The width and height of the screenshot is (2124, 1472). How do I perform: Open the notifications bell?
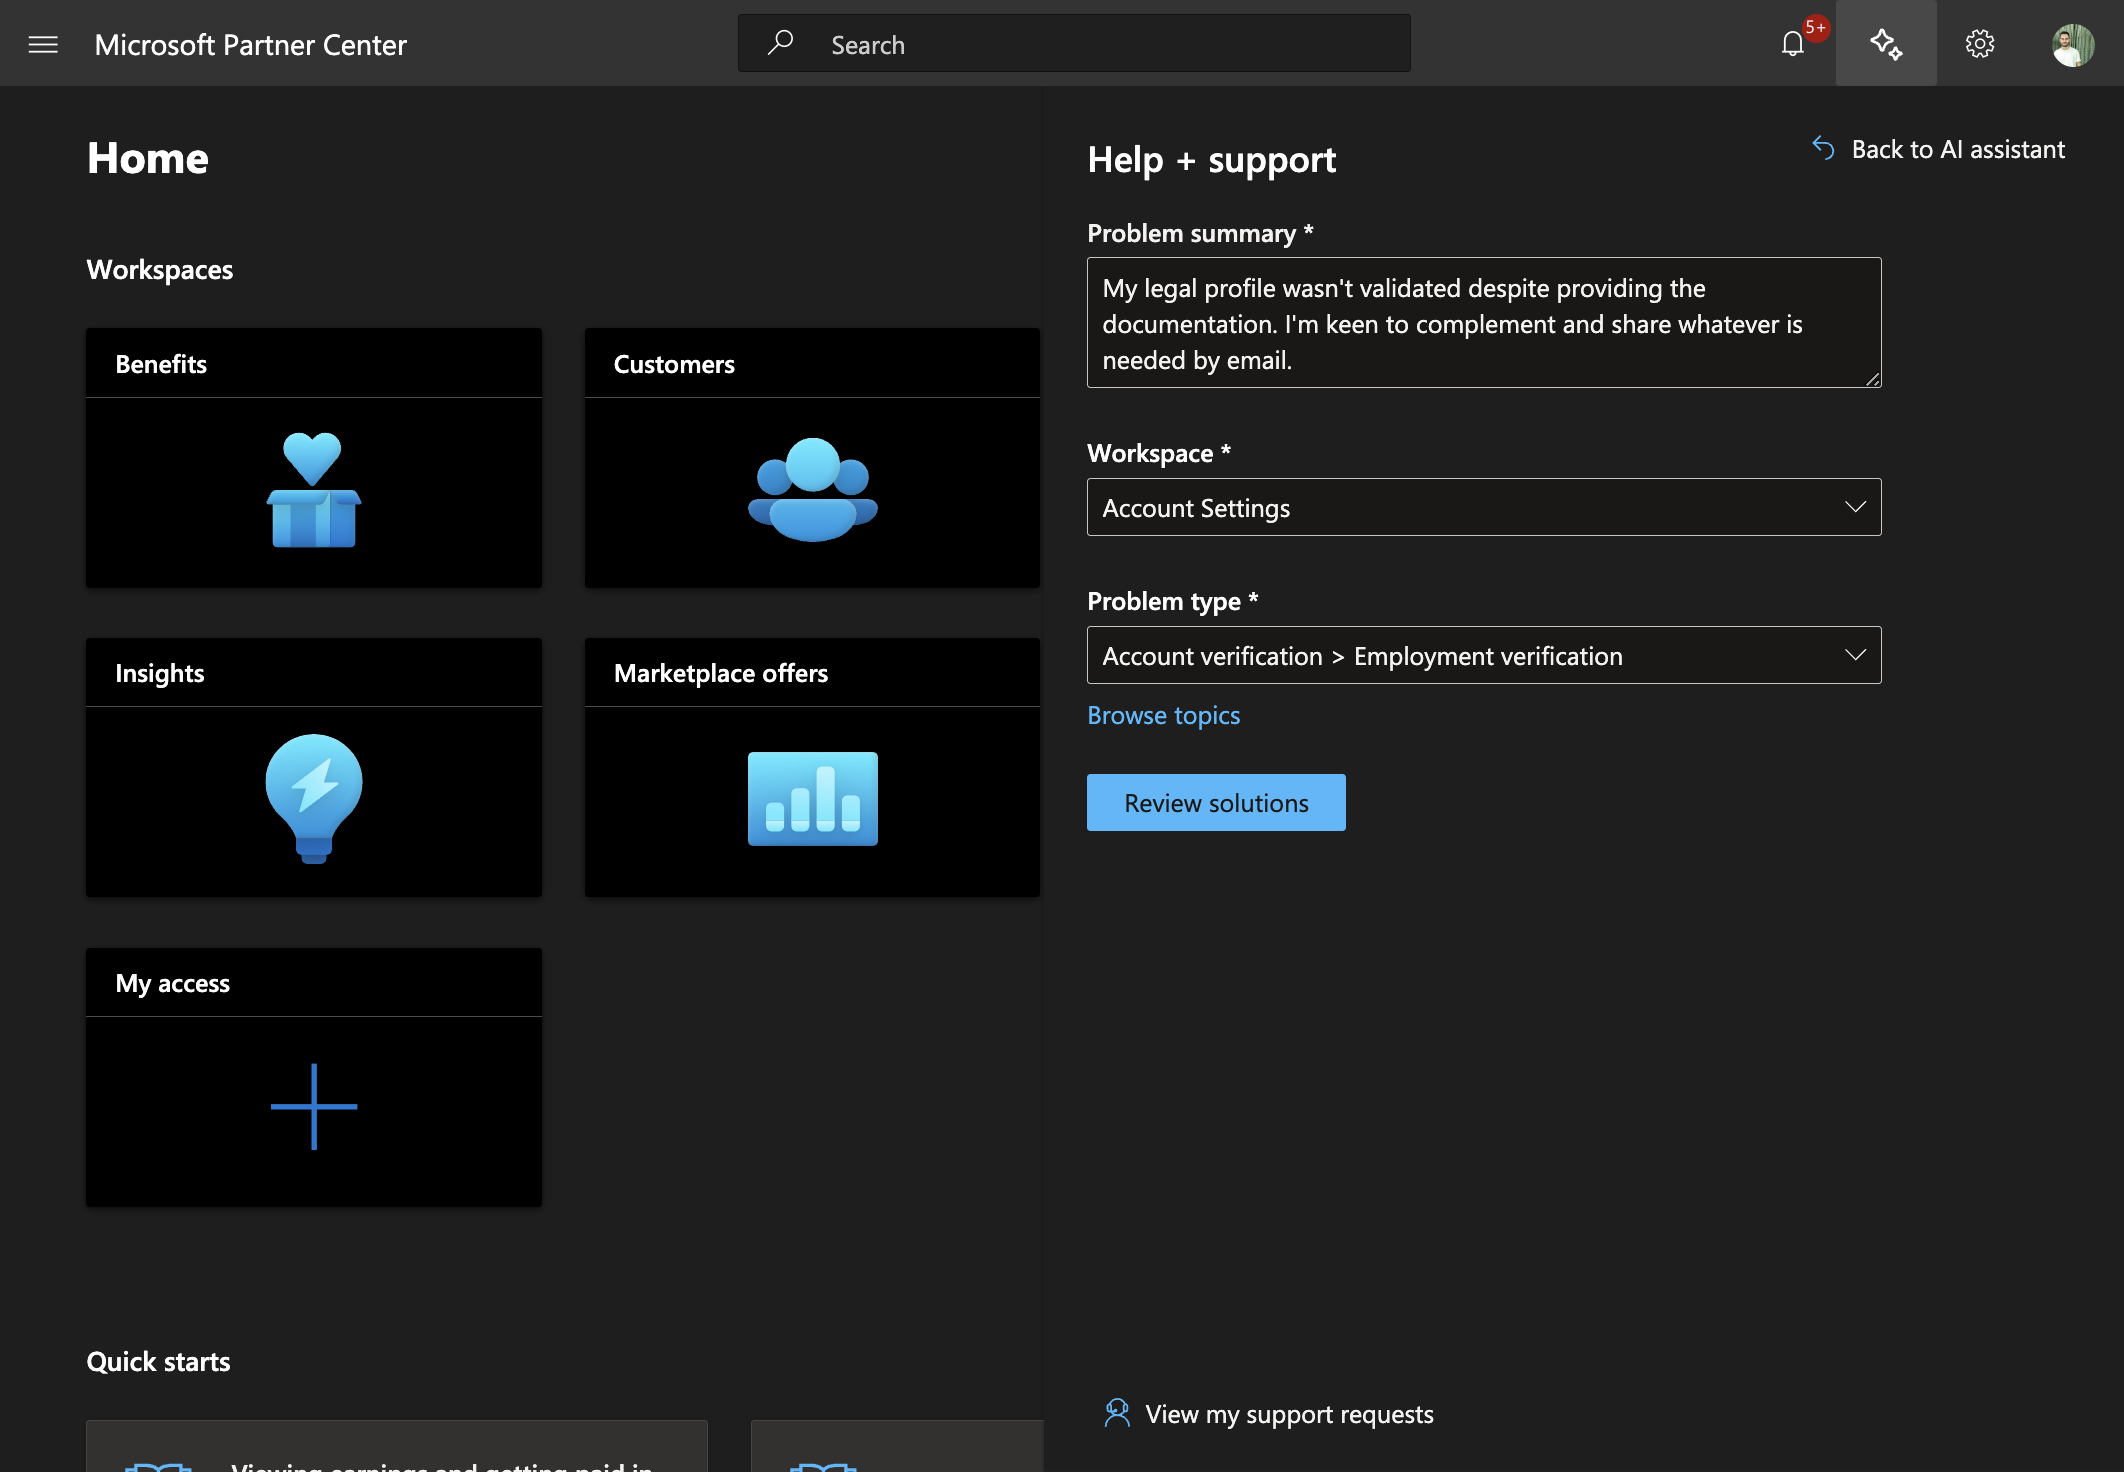click(x=1792, y=44)
